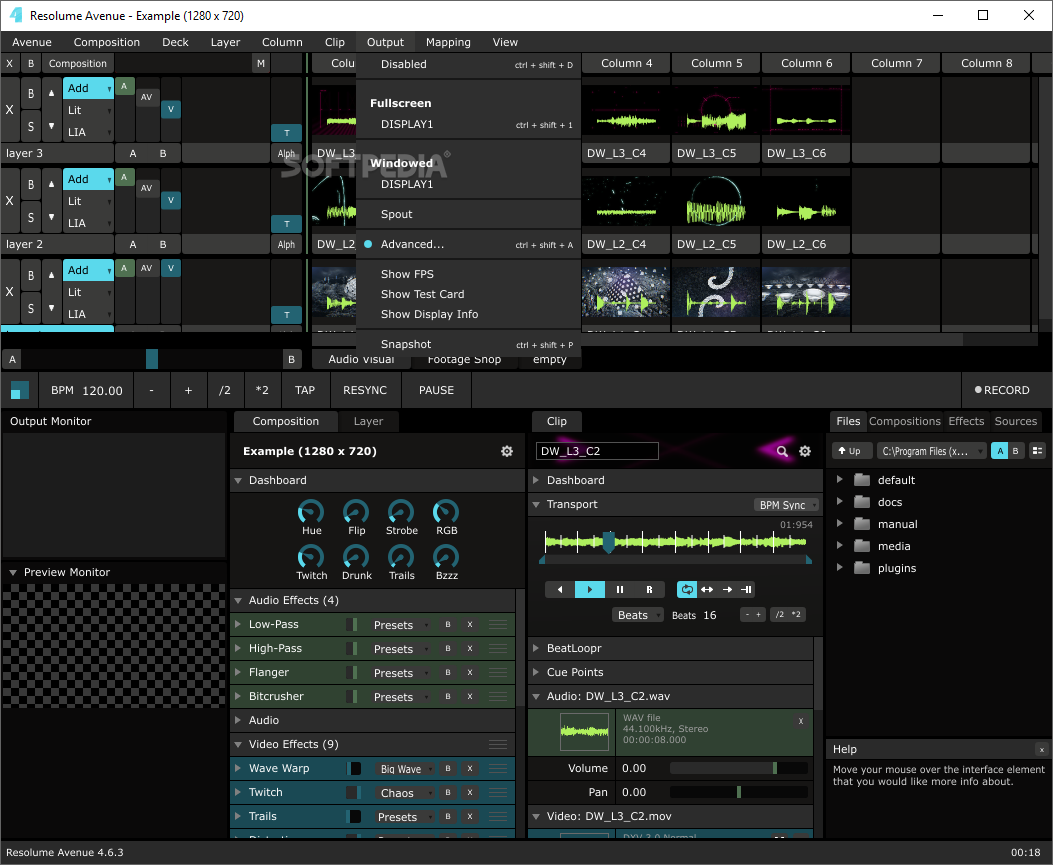This screenshot has height=865, width=1053.
Task: Click the random playback R button
Action: coord(649,590)
